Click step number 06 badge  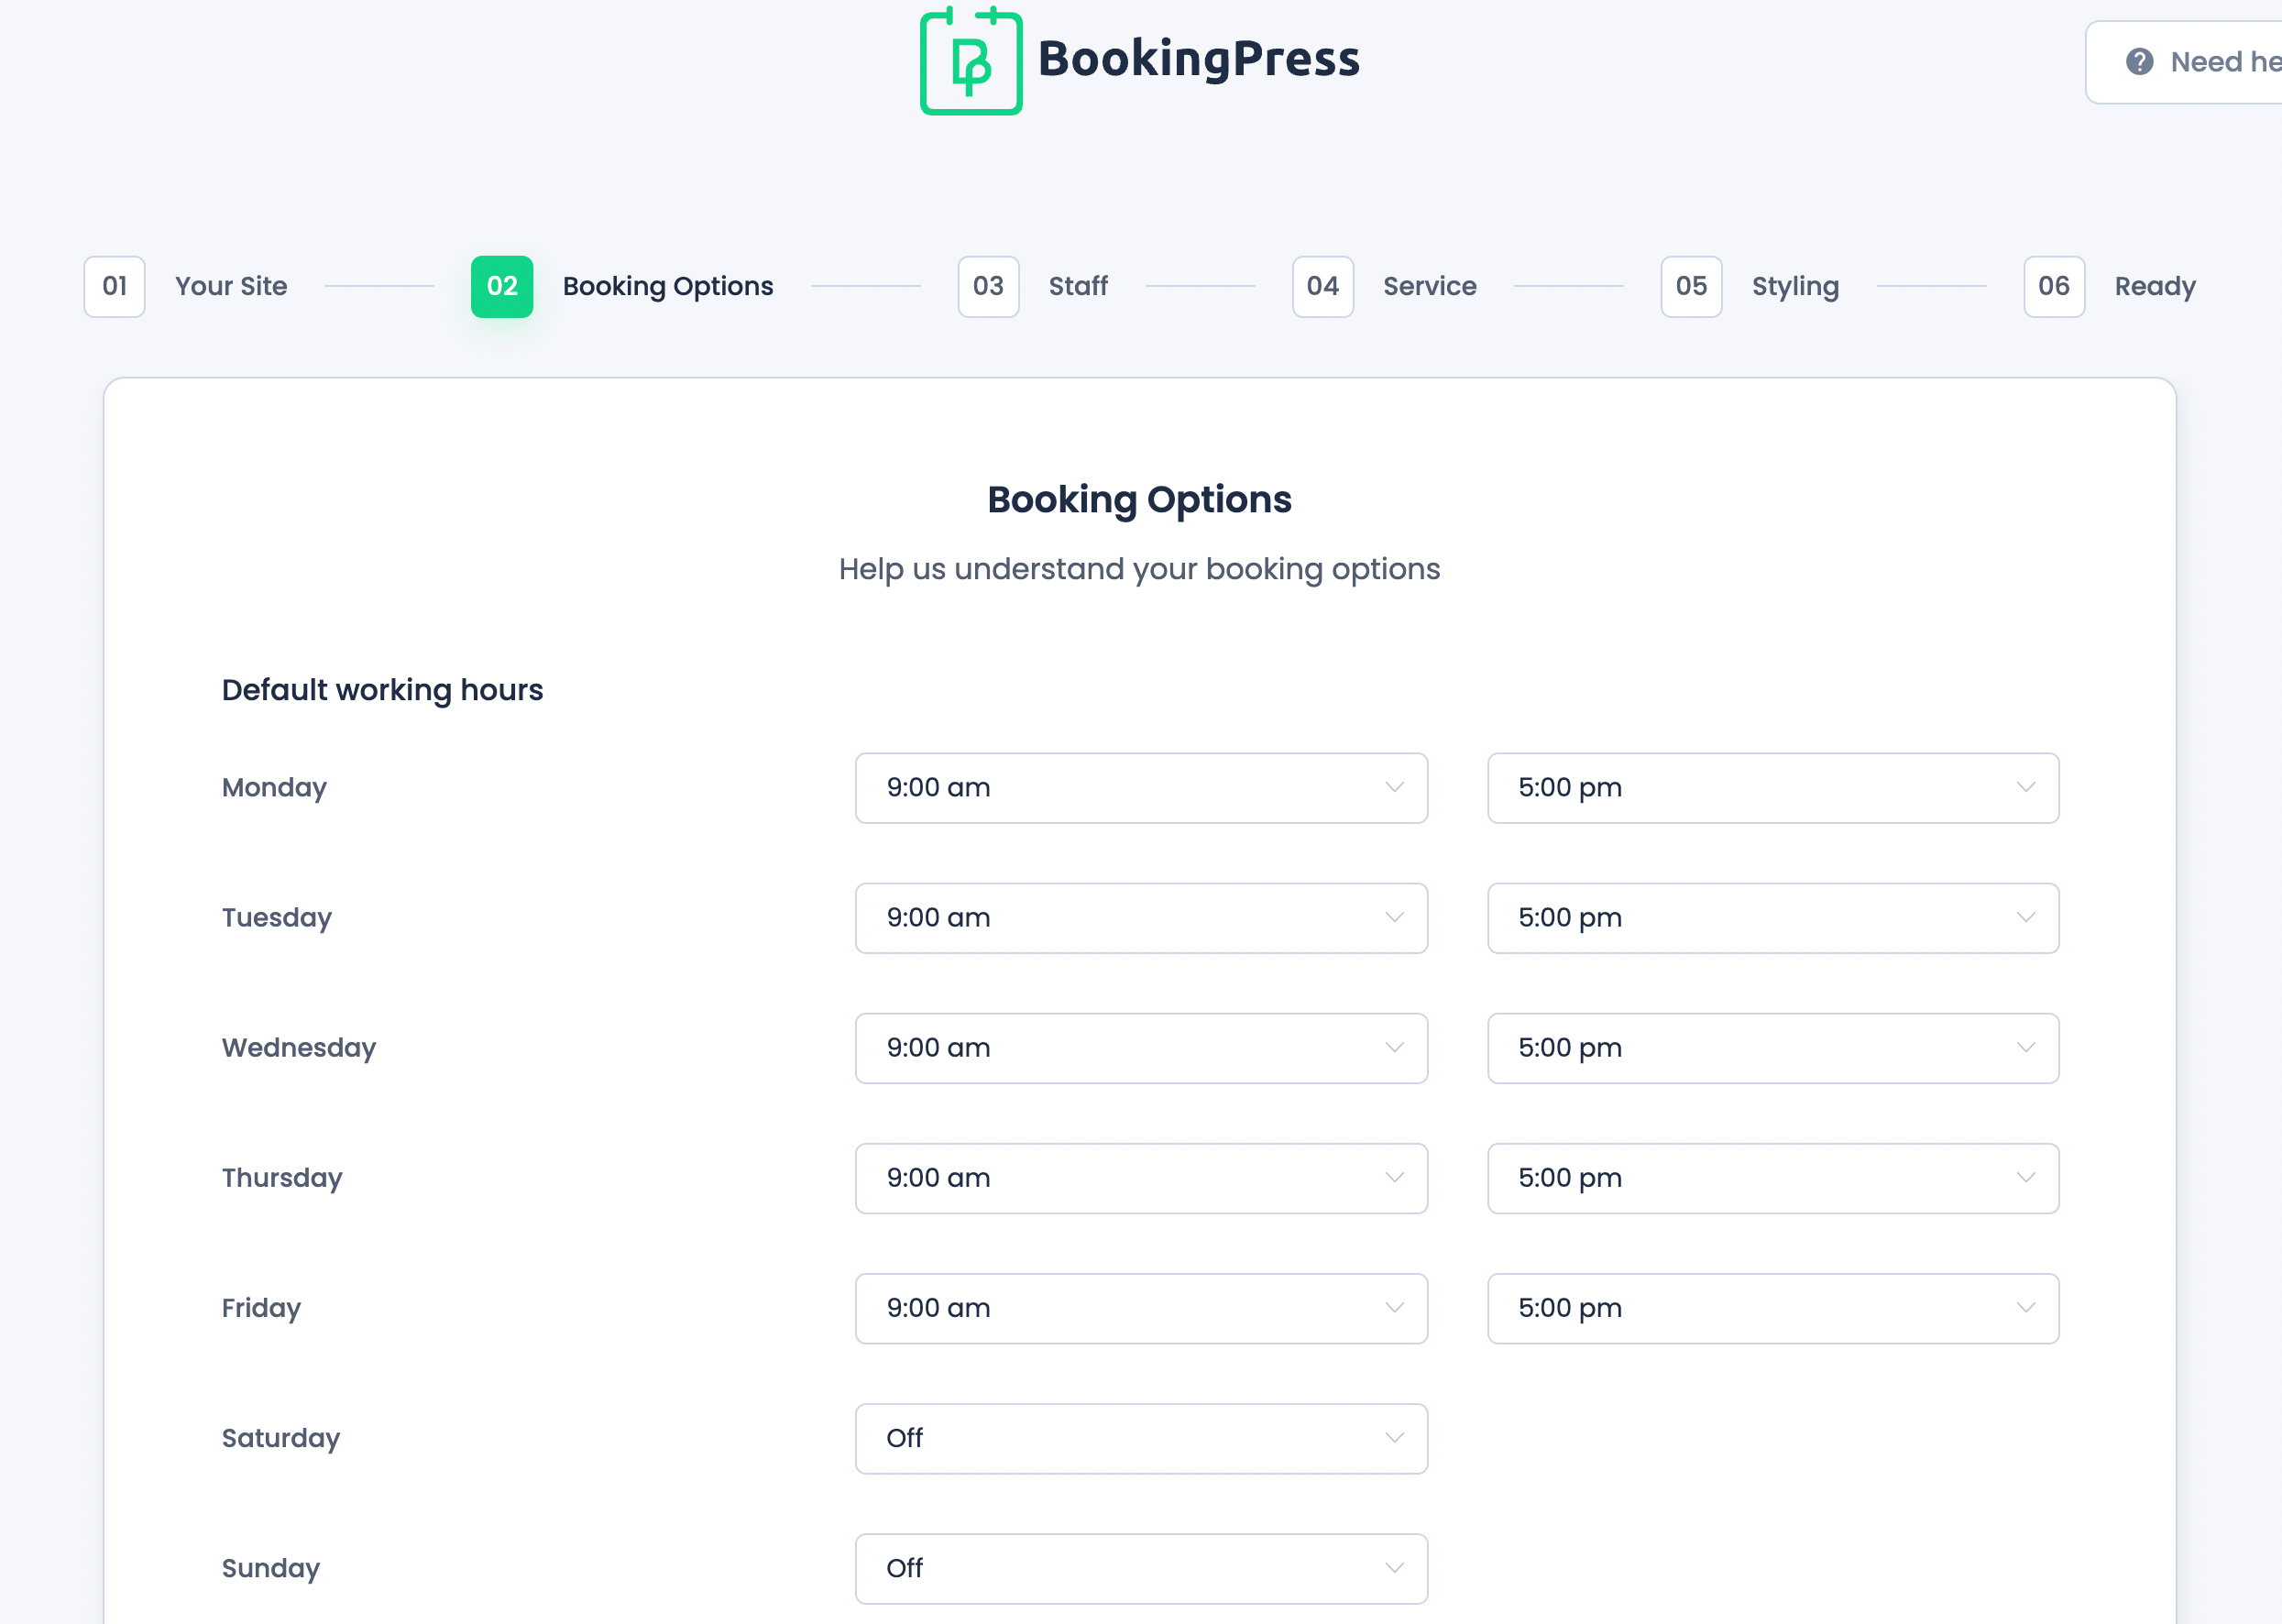pyautogui.click(x=2054, y=287)
